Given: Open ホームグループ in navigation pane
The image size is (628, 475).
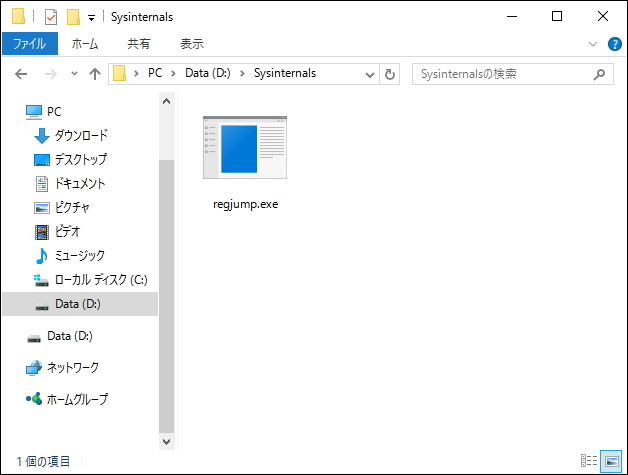Looking at the screenshot, I should (x=77, y=399).
